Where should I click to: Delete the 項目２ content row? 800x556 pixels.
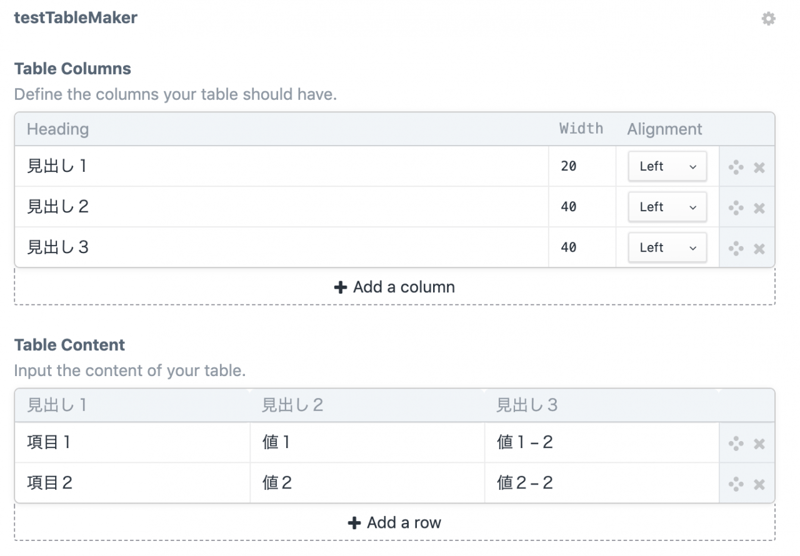[x=759, y=484]
